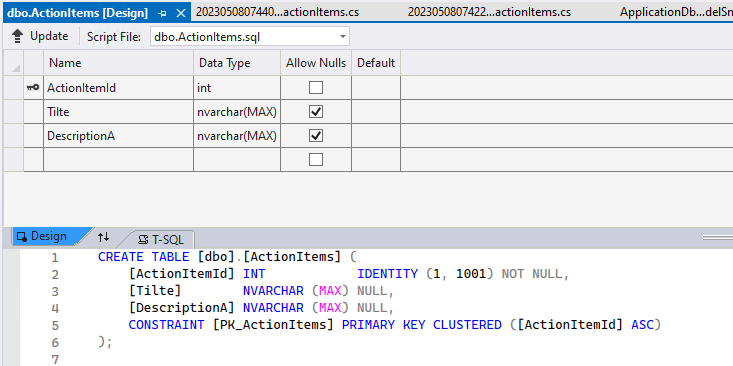
Task: Click the splitter grip between design and SQL panes
Action: pos(718,237)
